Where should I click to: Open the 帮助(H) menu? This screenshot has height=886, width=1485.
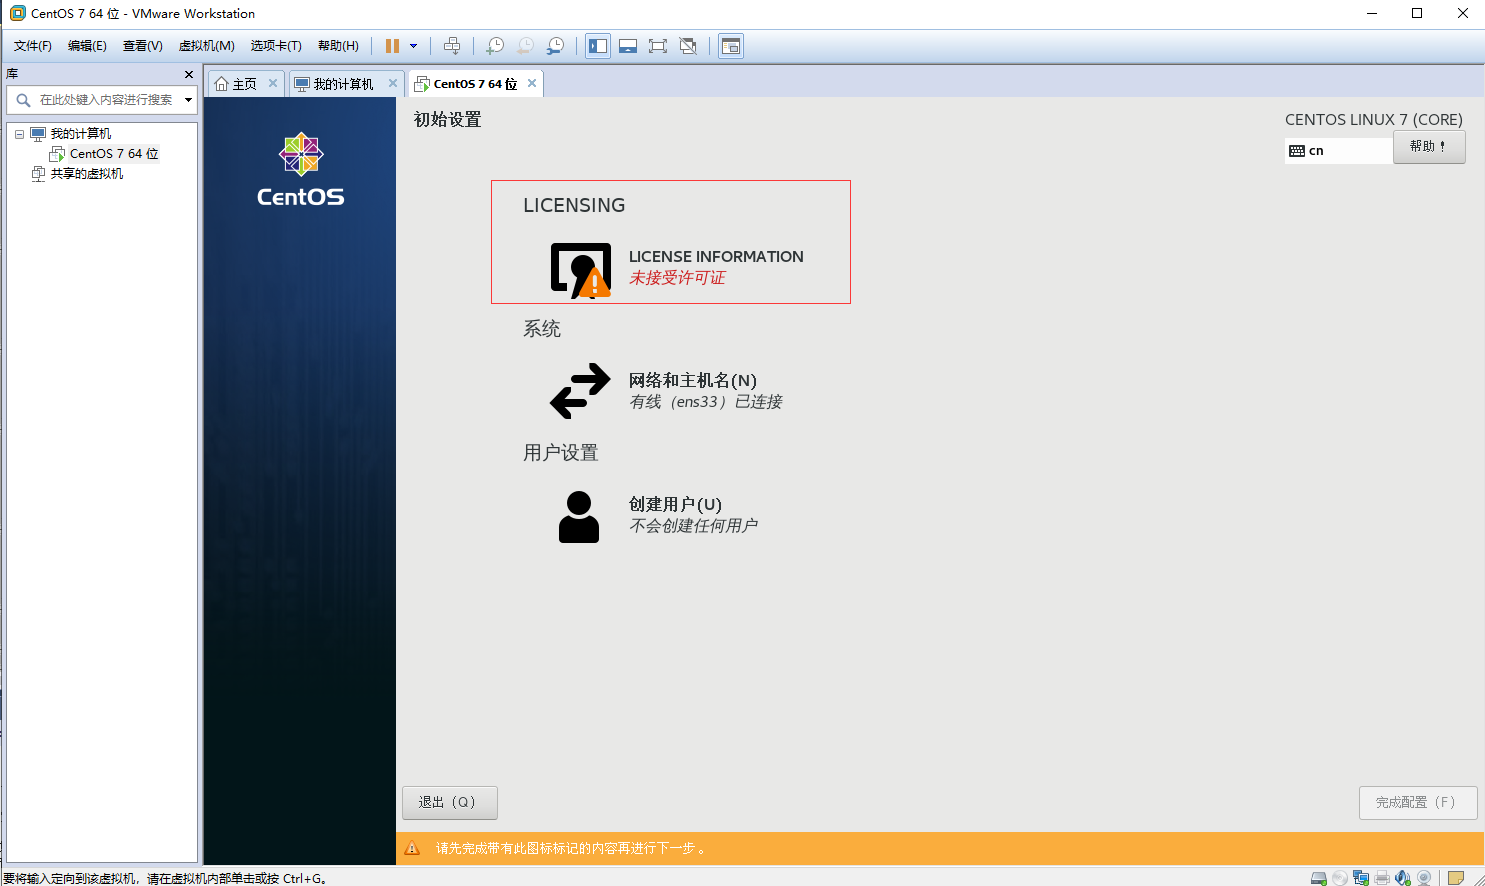click(x=338, y=46)
